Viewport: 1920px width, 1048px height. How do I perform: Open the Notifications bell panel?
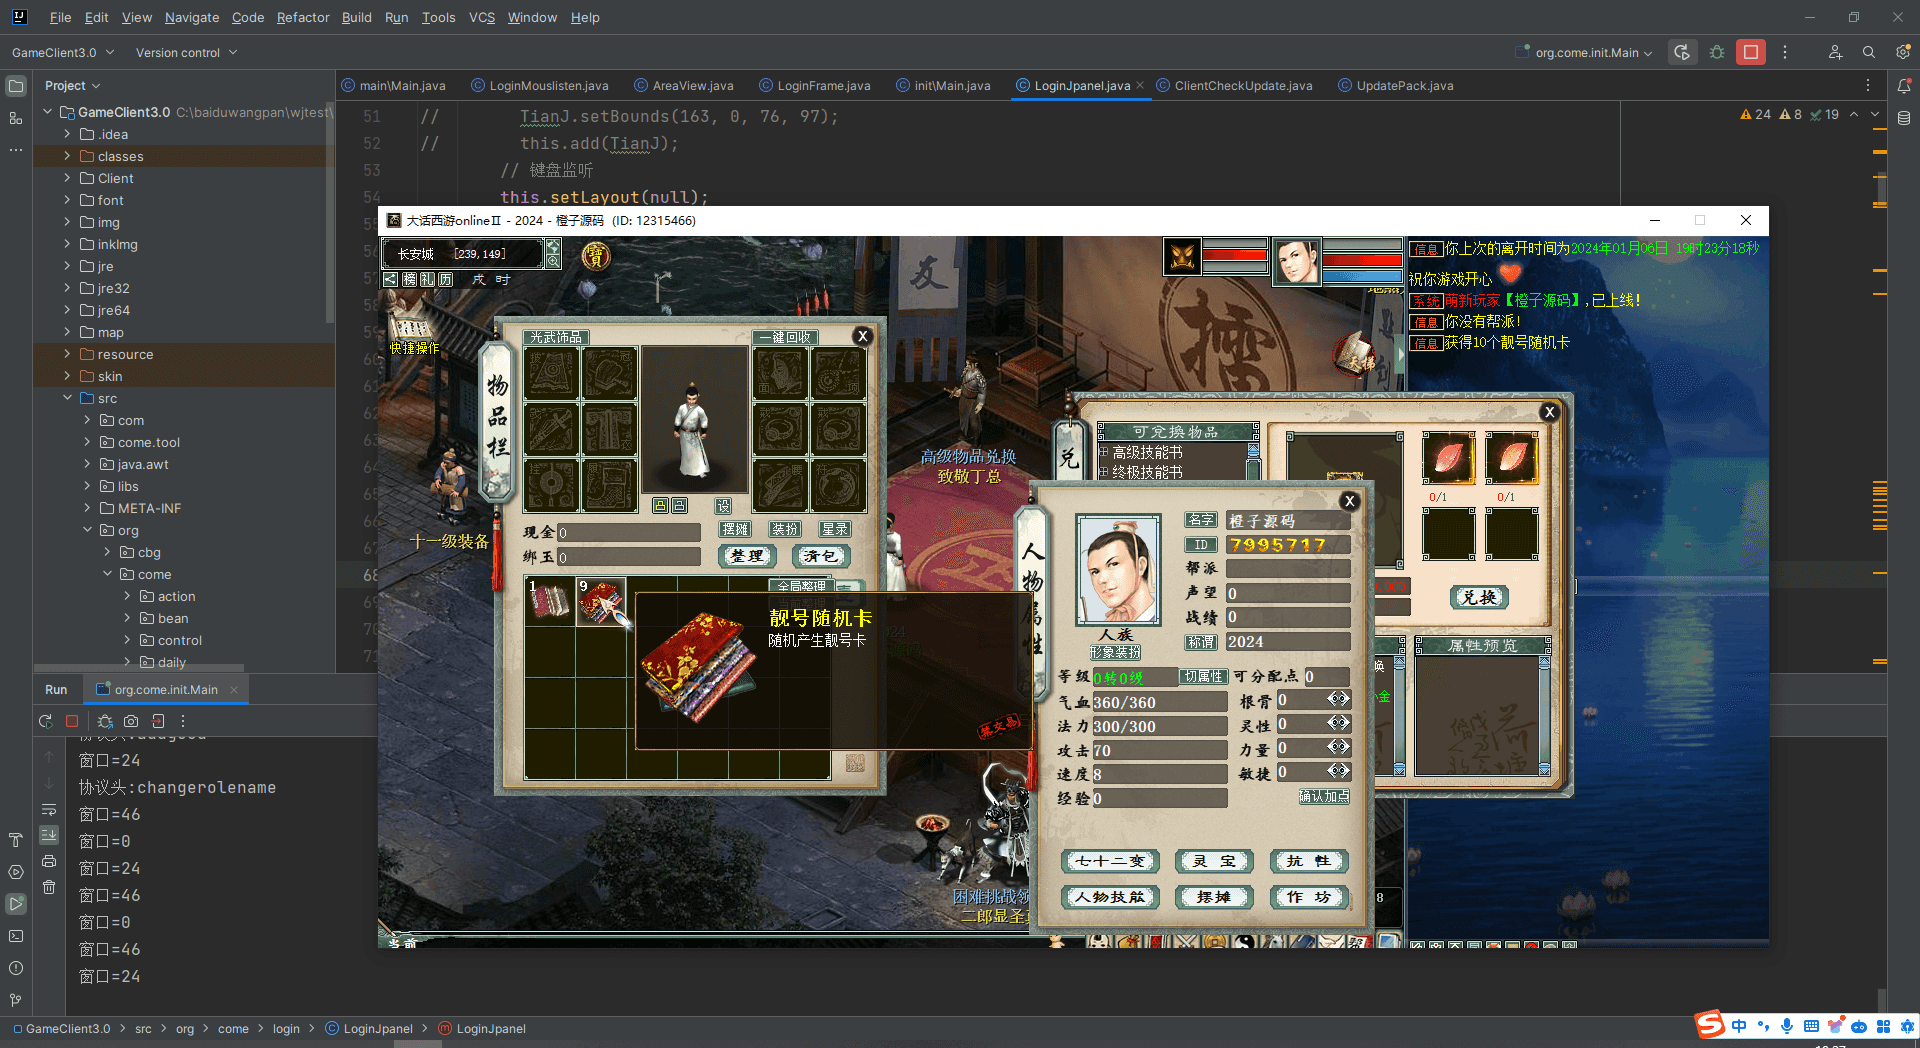pos(1904,86)
